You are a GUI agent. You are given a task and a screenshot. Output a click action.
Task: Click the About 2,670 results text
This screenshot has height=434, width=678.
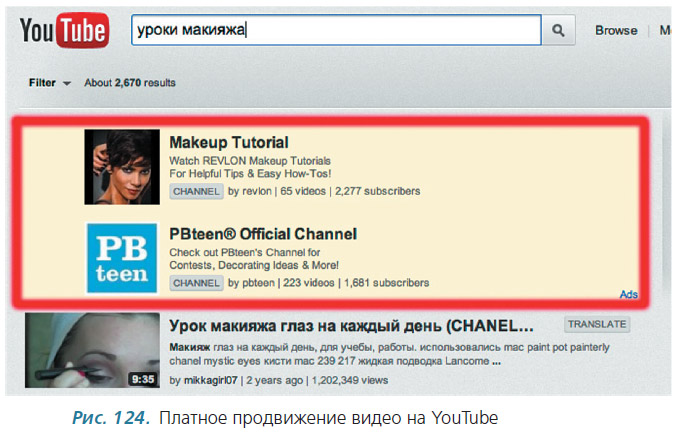click(x=130, y=83)
